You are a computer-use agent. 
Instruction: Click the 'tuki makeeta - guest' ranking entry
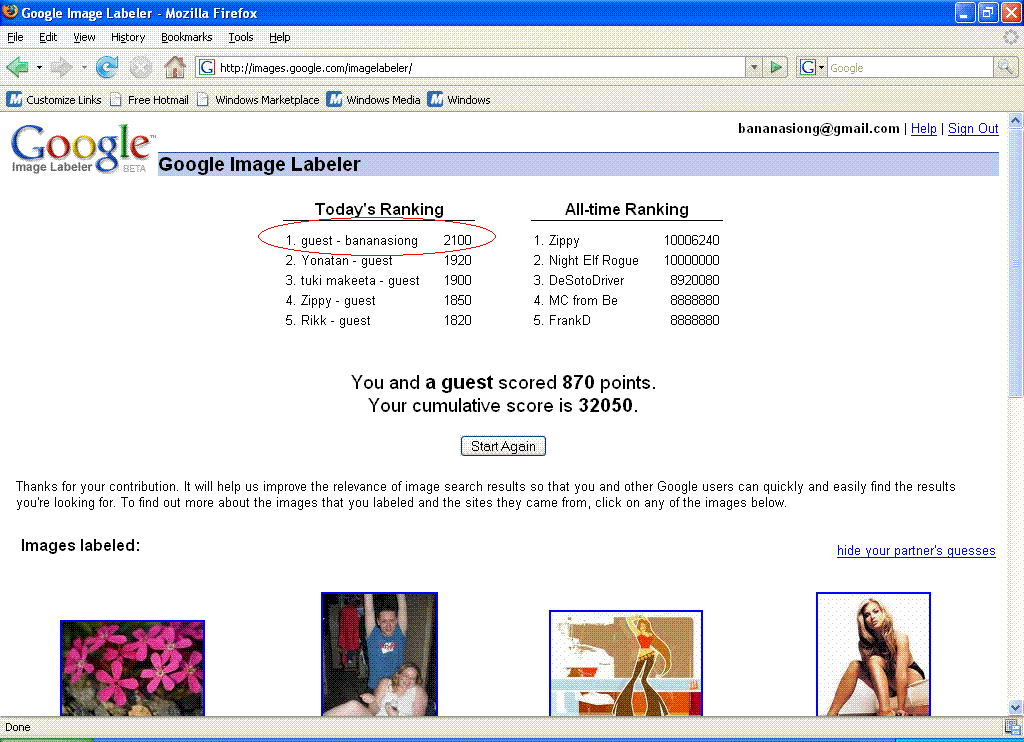coord(360,280)
